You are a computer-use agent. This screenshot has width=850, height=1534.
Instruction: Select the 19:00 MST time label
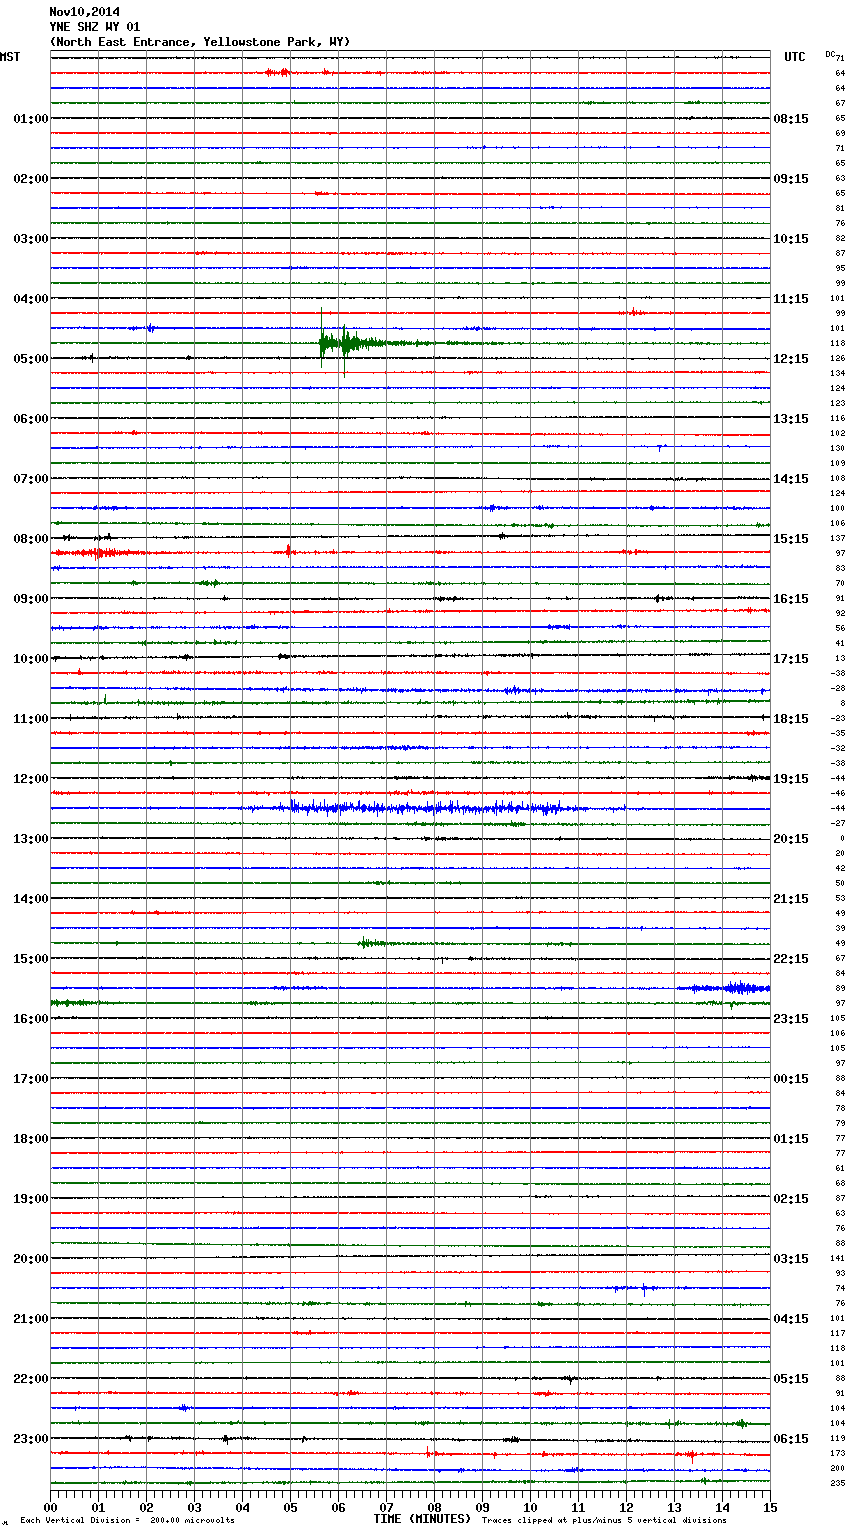pos(31,1199)
